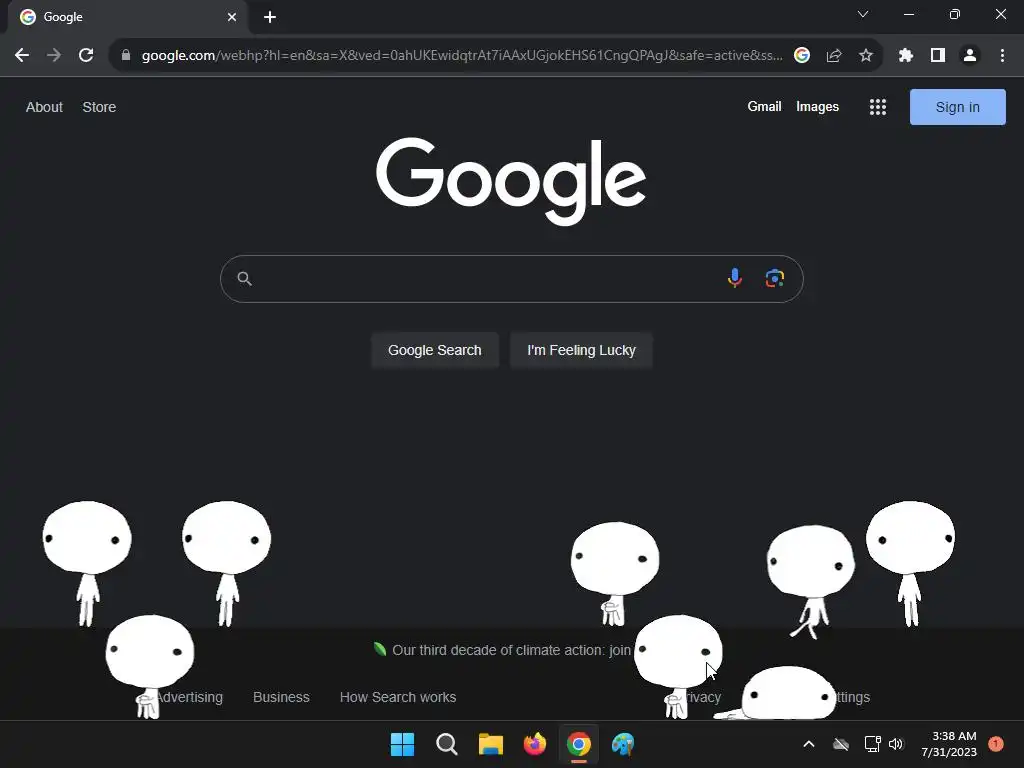Open network status tray icon
The image size is (1024, 768).
pyautogui.click(x=872, y=744)
